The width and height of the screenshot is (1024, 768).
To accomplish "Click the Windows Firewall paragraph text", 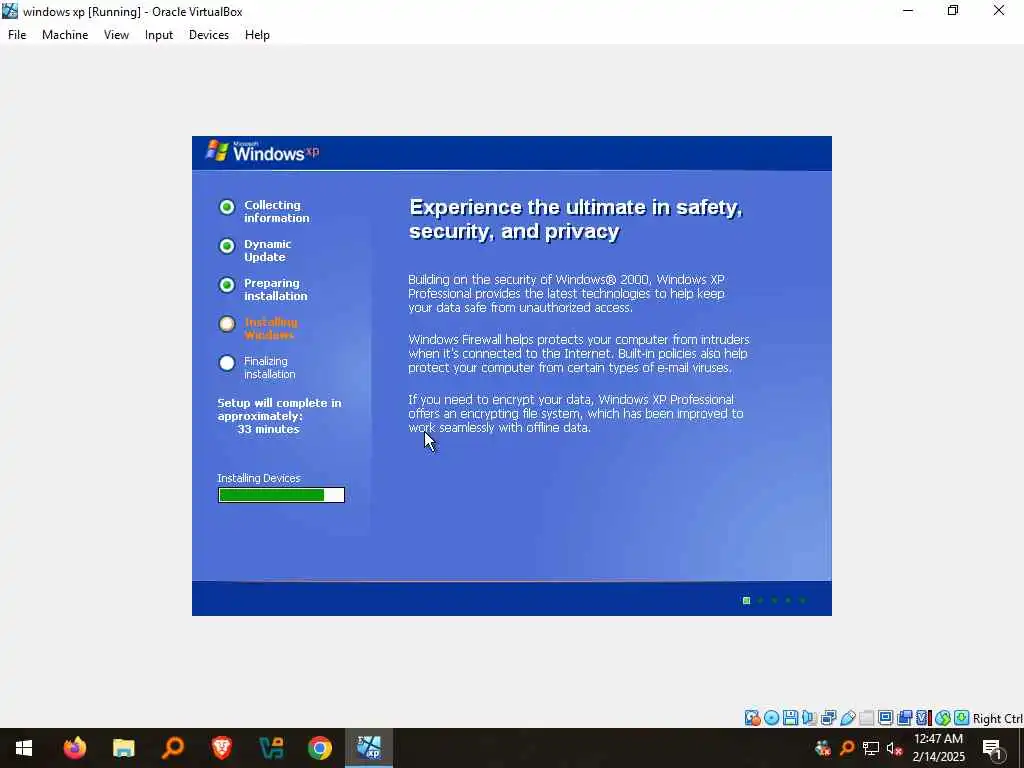I will click(579, 353).
